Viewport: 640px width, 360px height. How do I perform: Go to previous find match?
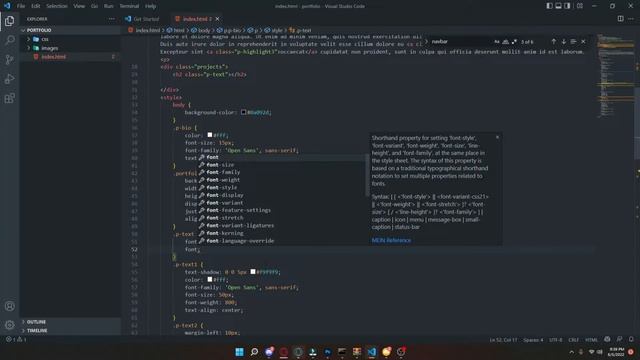tap(553, 42)
